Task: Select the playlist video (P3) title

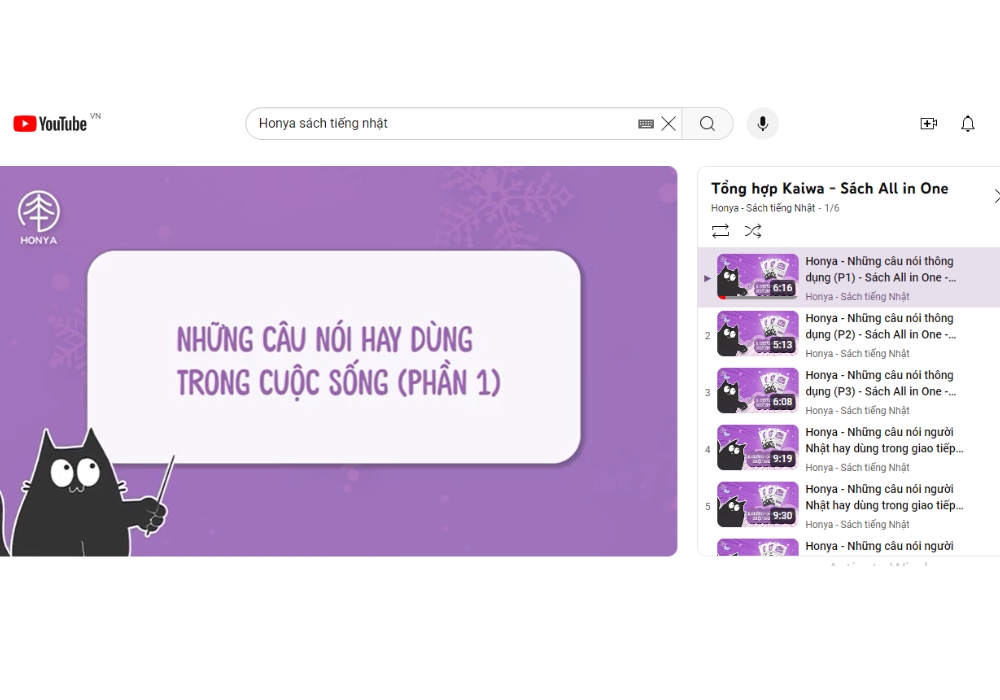Action: click(880, 383)
